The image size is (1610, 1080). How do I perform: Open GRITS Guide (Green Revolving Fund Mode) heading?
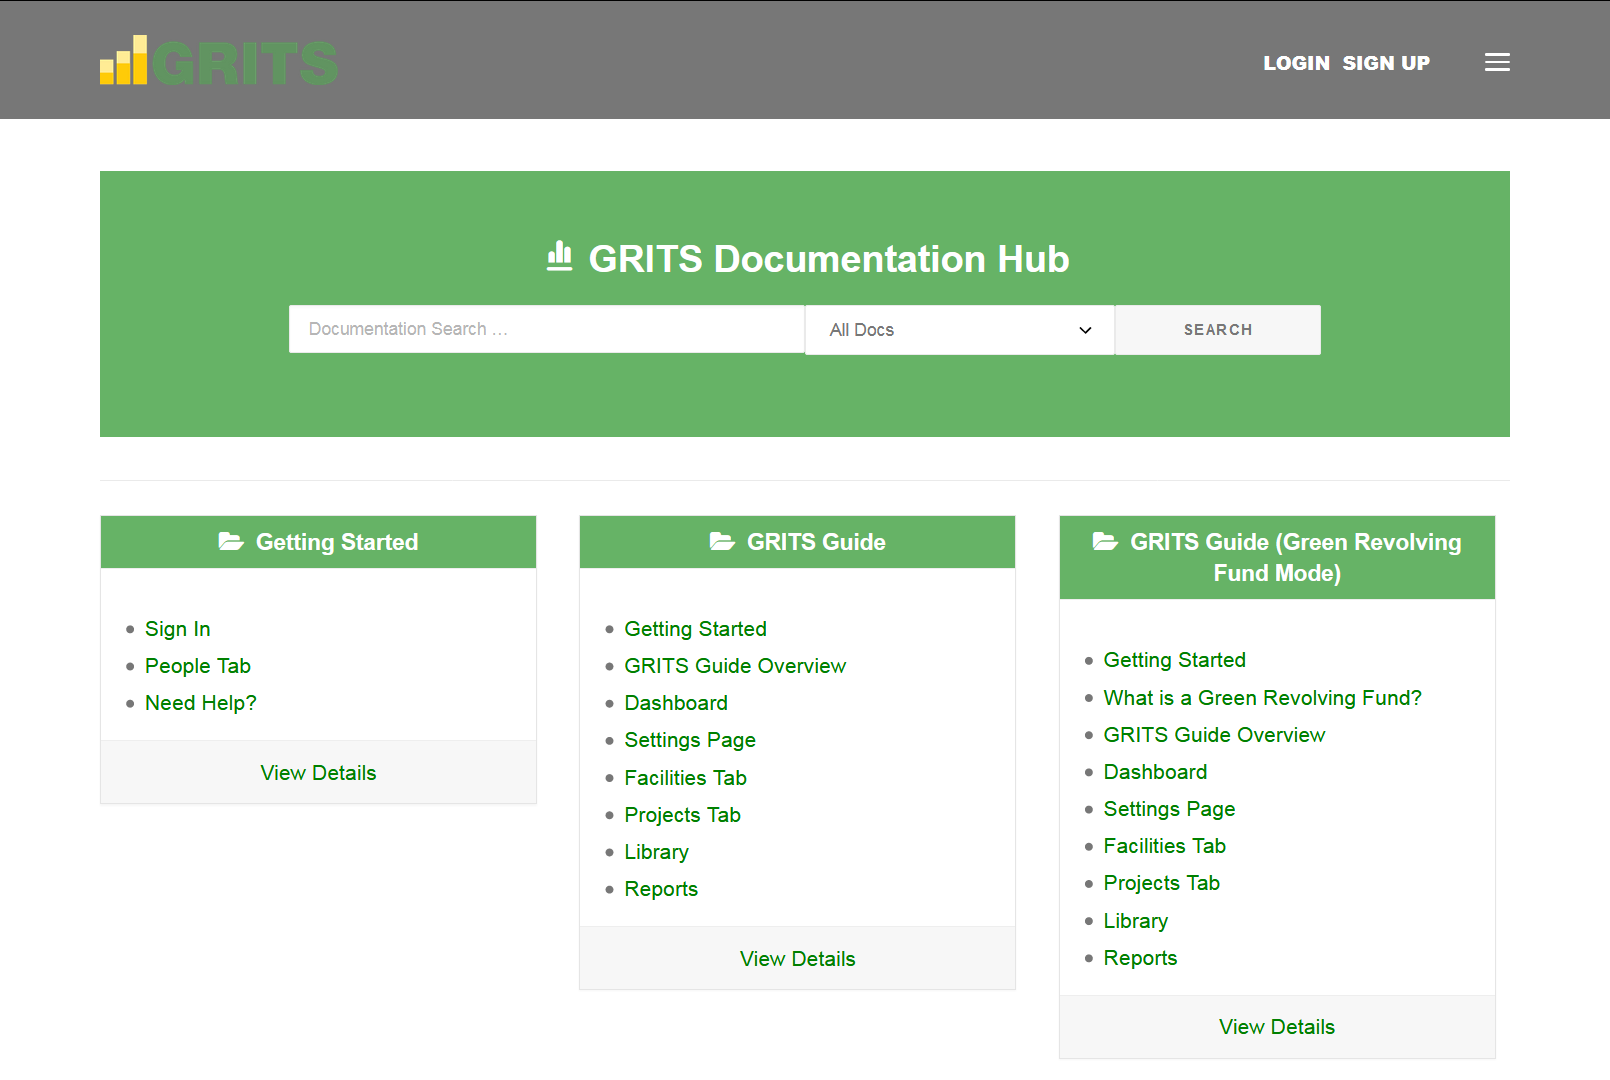(1295, 557)
